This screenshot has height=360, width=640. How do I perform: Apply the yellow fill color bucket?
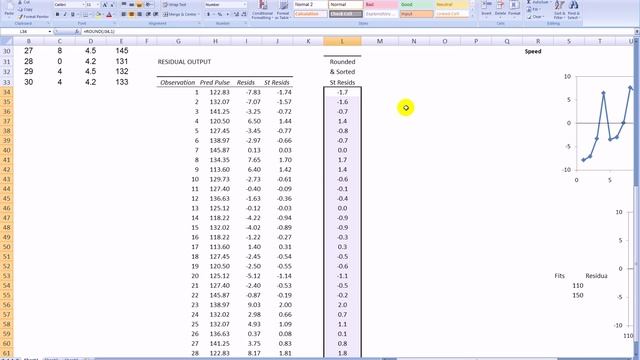(x=98, y=14)
